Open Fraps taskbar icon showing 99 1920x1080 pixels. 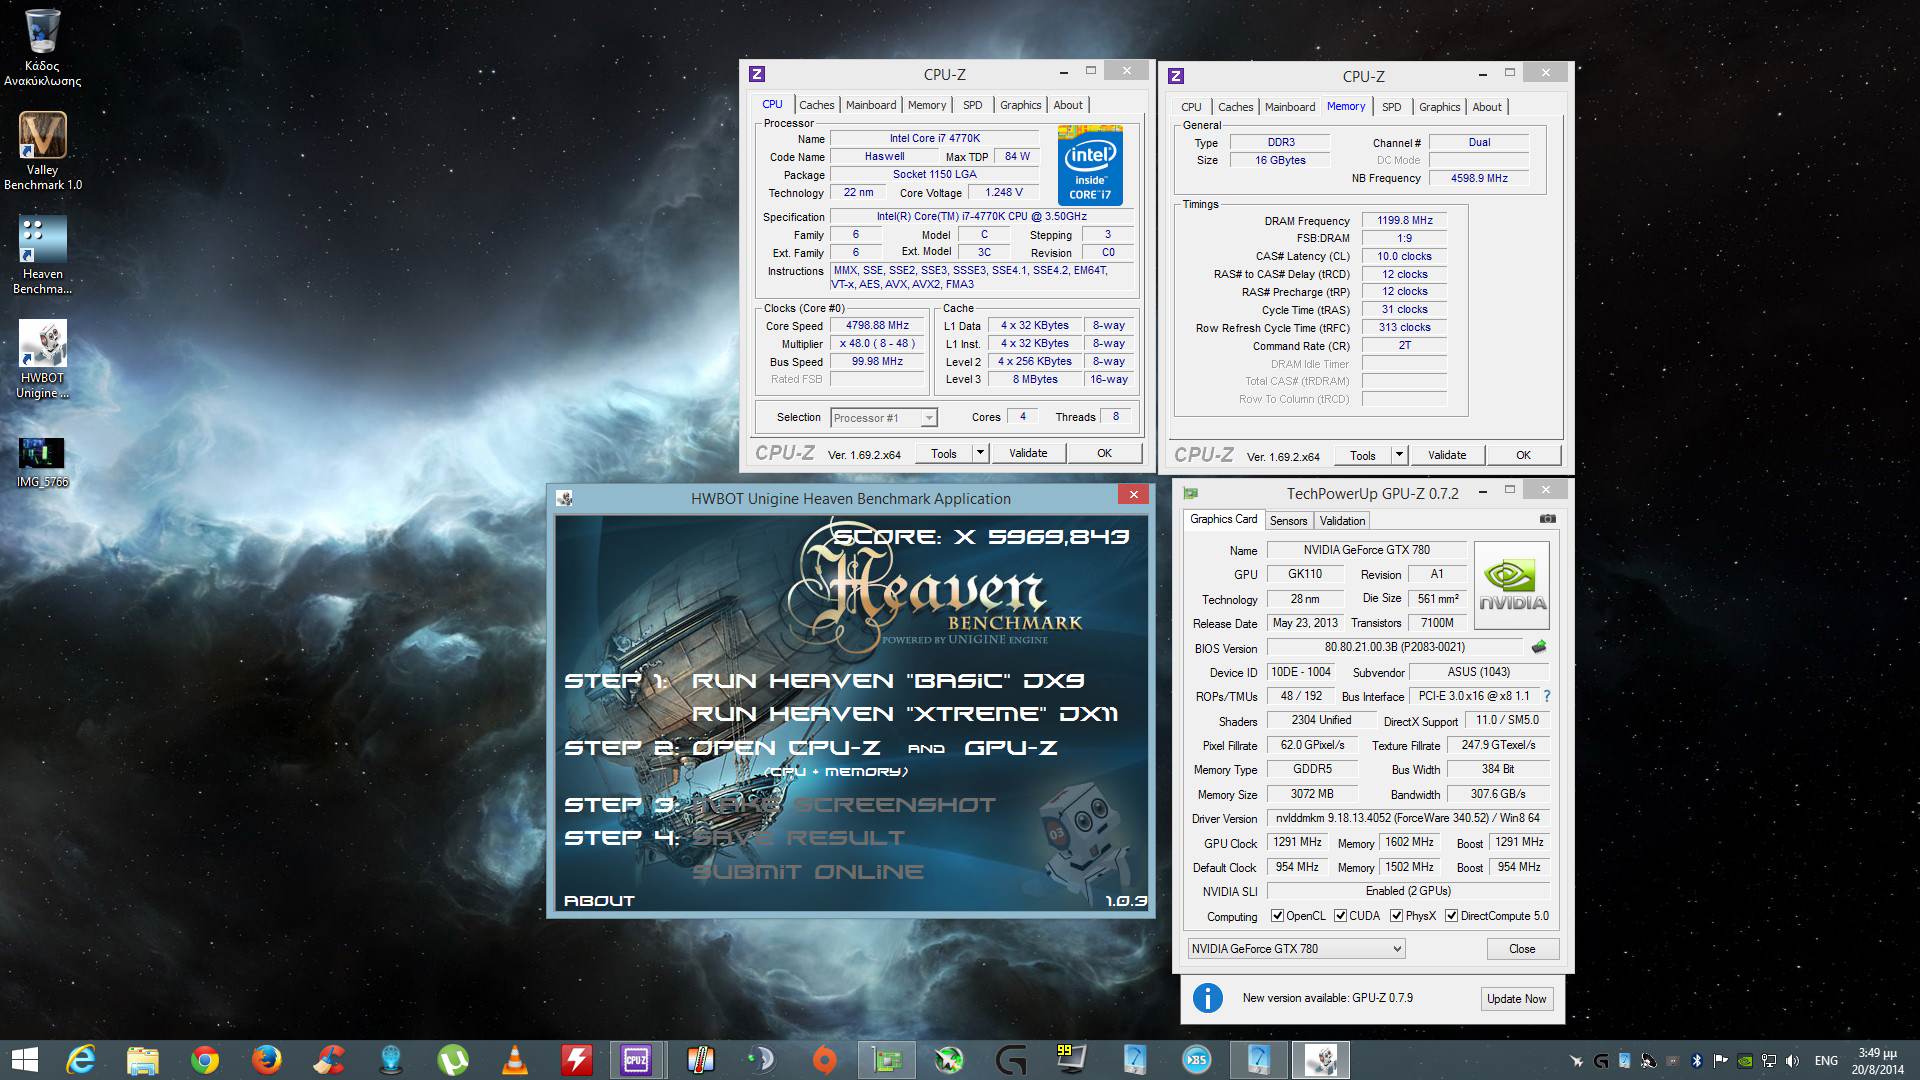[x=1070, y=1060]
